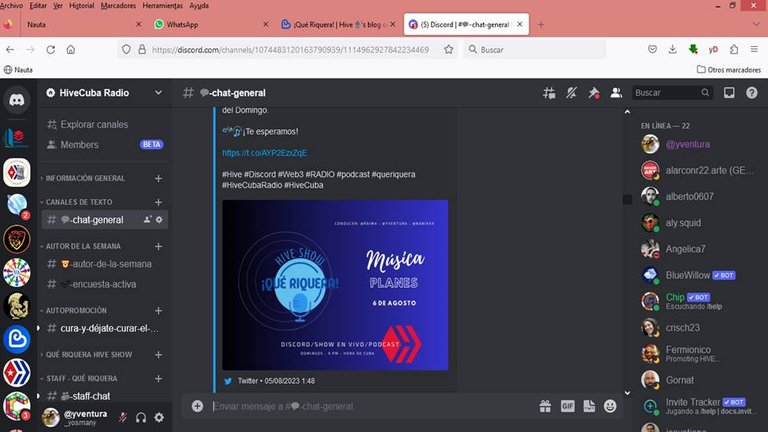Open BlueWillow bot member profile

point(699,275)
